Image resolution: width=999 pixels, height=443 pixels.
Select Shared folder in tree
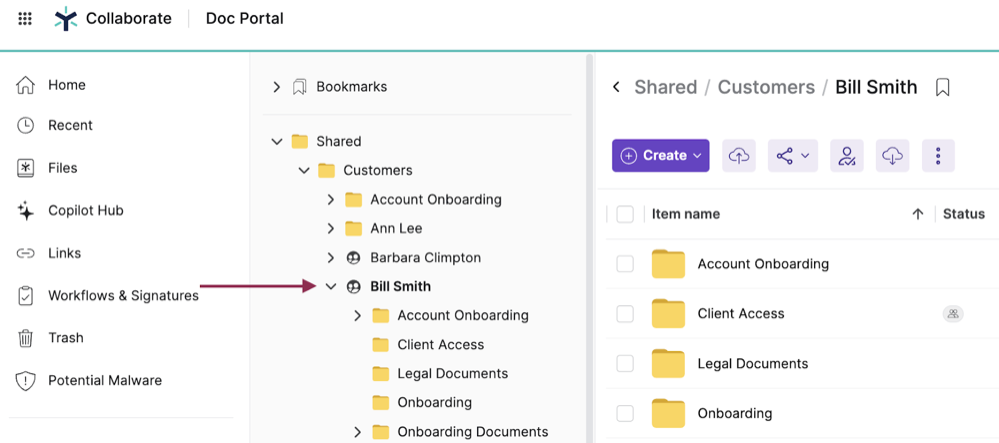click(x=338, y=142)
